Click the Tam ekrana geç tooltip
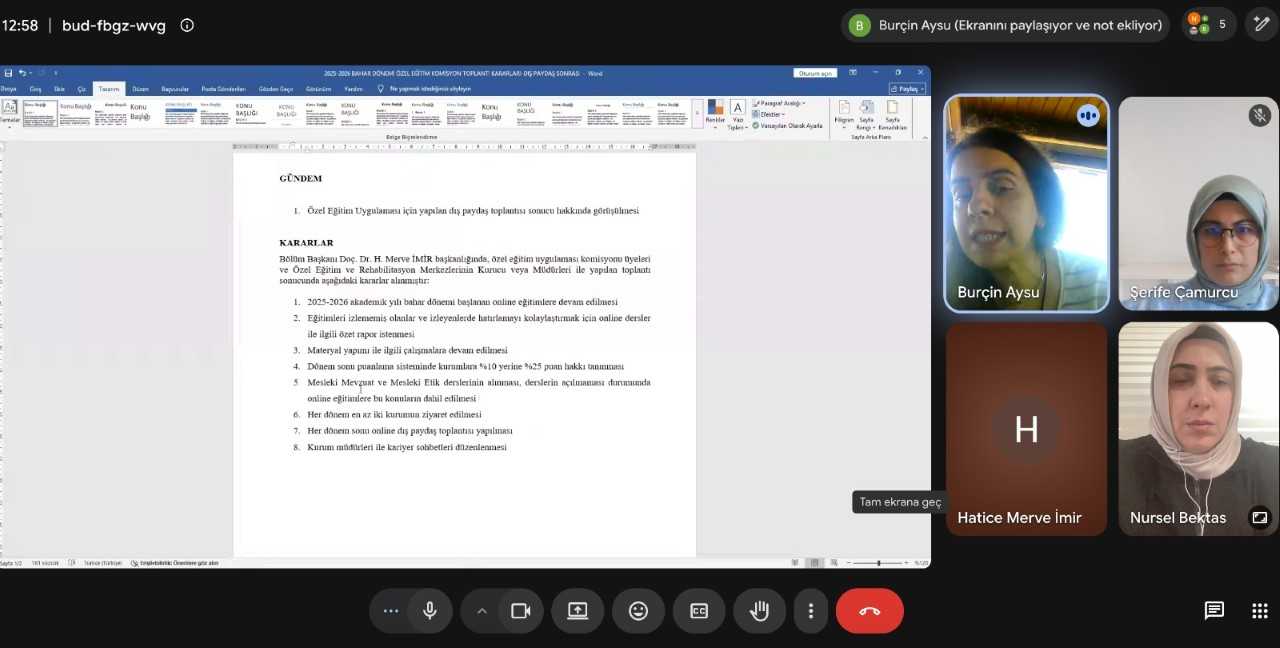This screenshot has height=648, width=1280. 900,502
